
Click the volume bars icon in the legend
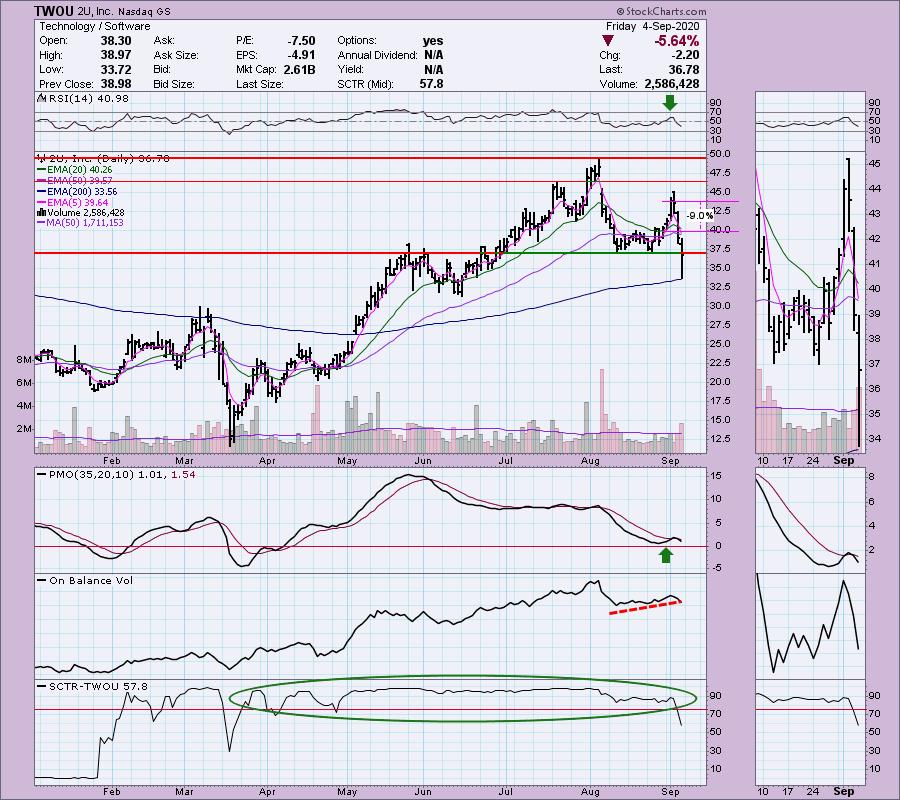click(41, 212)
